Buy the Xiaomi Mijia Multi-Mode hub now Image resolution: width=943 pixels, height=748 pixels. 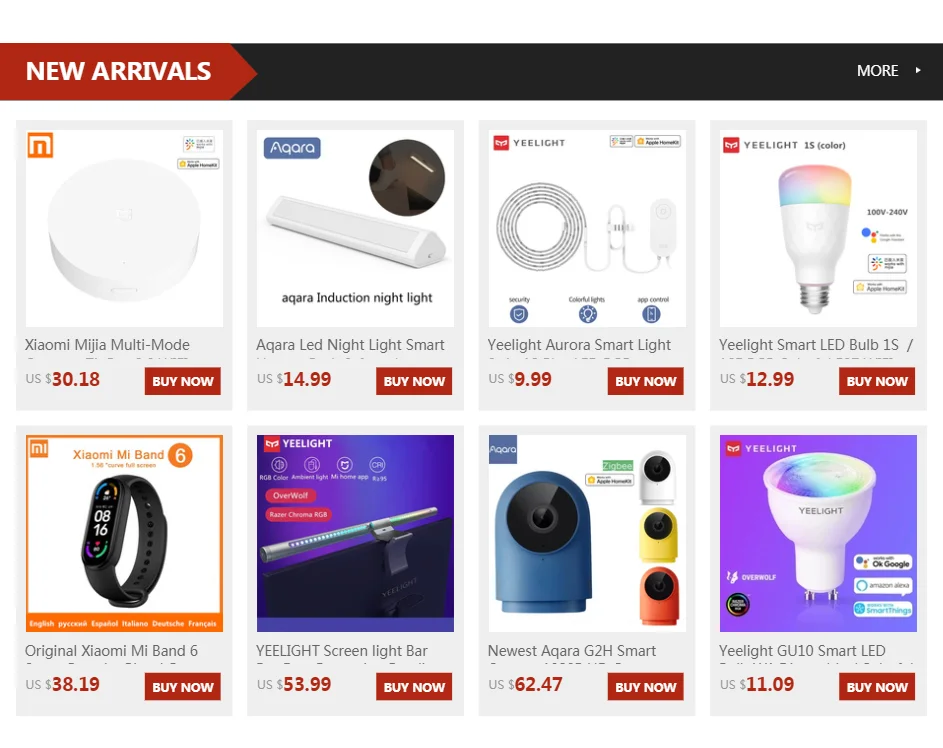tap(183, 381)
